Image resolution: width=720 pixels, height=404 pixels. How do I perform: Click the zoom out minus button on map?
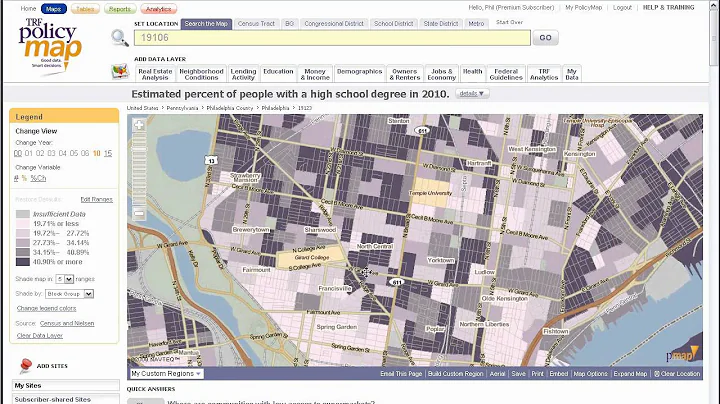pyautogui.click(x=139, y=213)
